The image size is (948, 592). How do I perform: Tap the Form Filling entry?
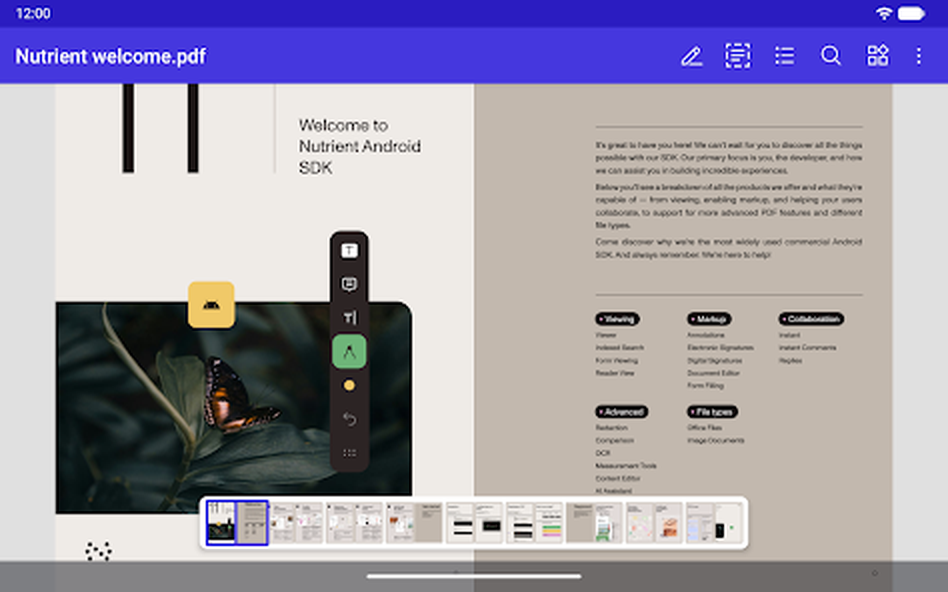tap(706, 385)
